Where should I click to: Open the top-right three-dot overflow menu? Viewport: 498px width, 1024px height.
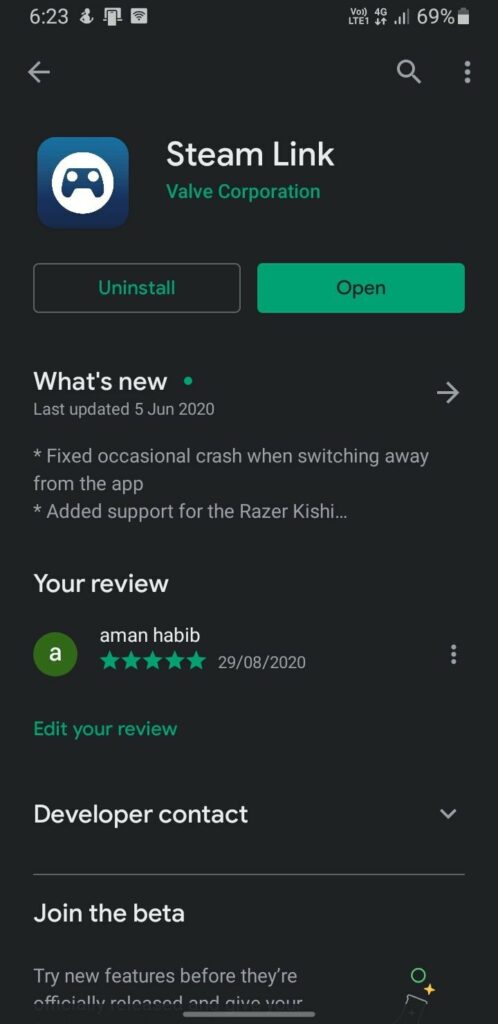[x=467, y=72]
